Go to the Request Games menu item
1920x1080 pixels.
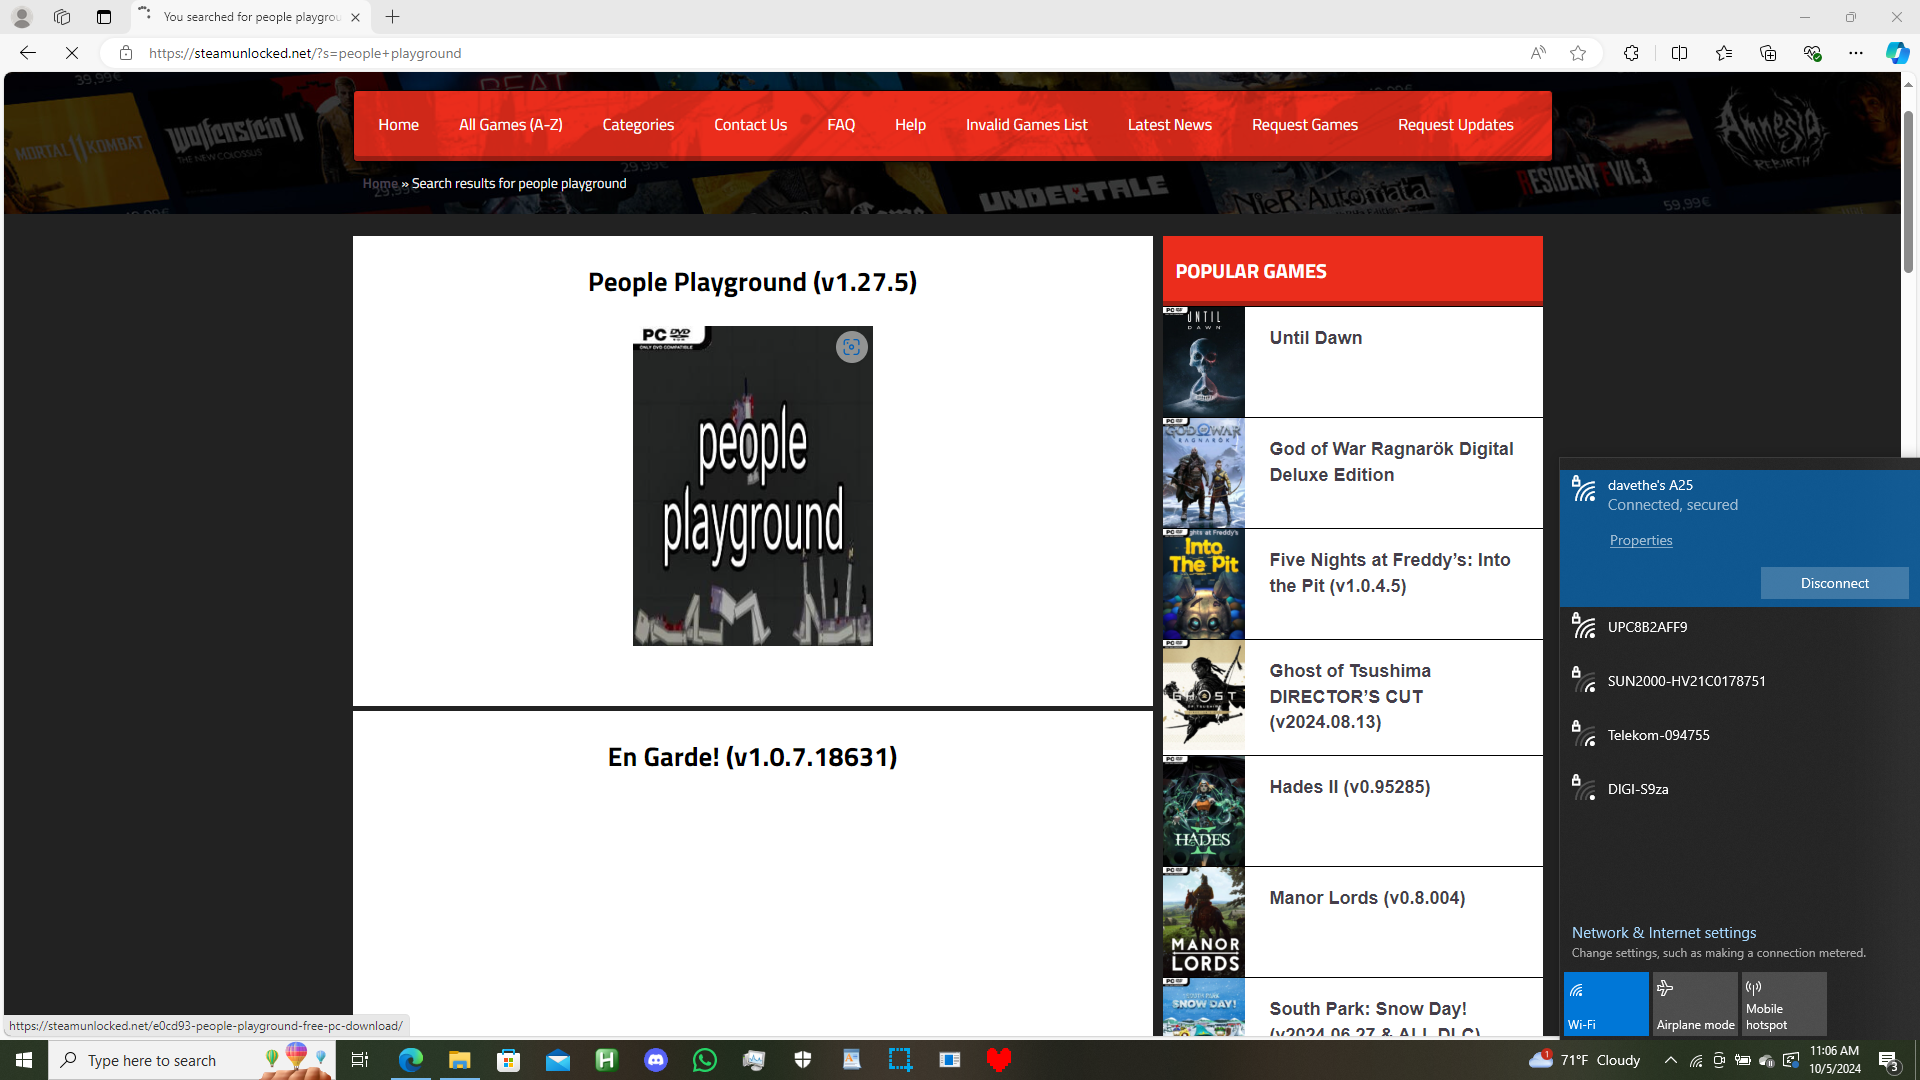point(1304,125)
